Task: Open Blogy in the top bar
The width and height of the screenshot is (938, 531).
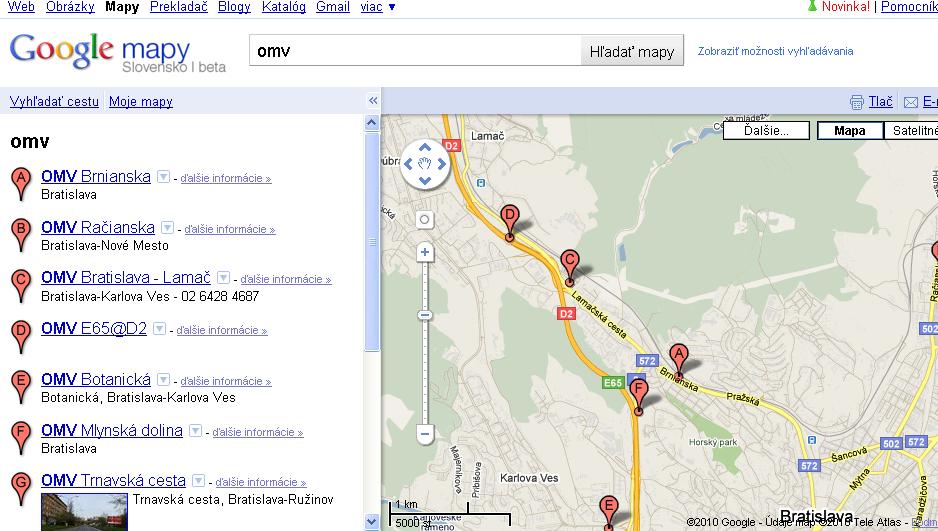Action: (x=234, y=7)
